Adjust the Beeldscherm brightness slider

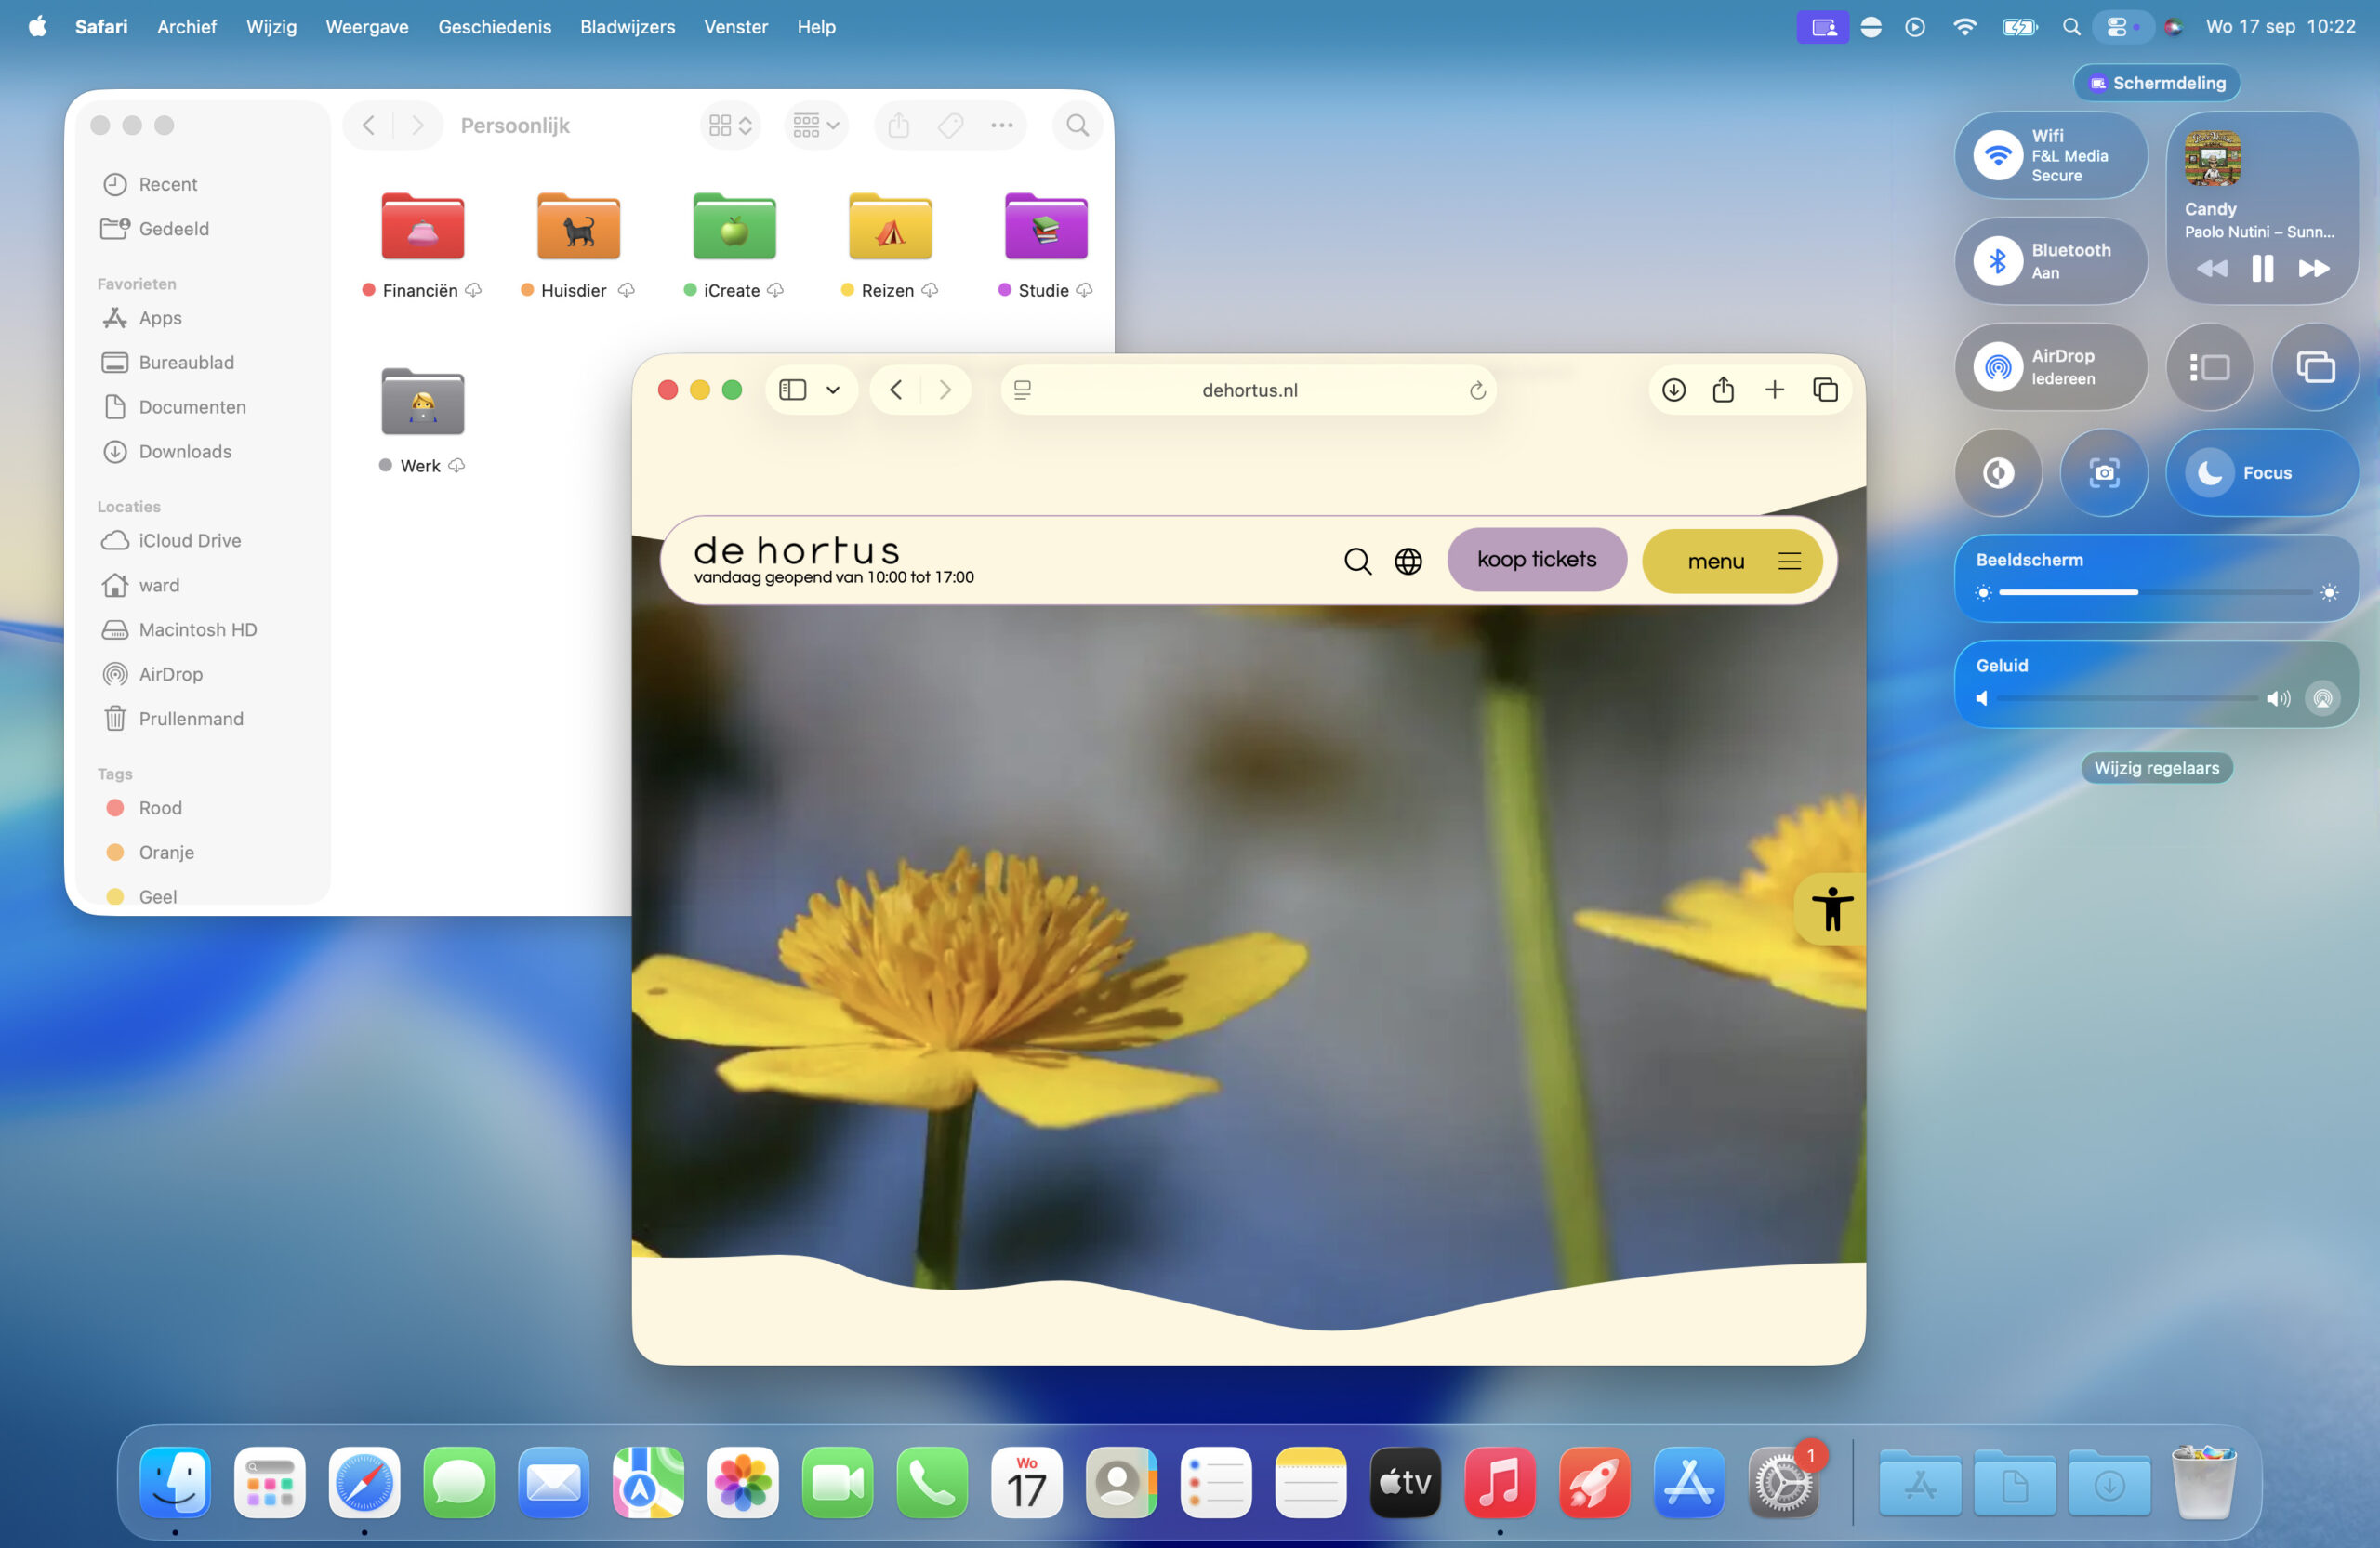click(2137, 593)
